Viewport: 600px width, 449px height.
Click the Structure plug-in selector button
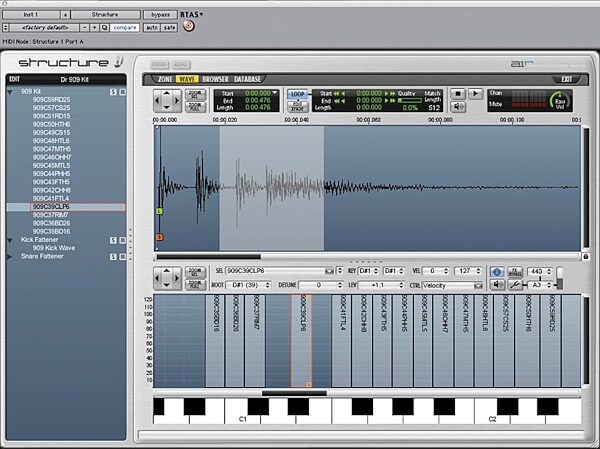pos(105,15)
